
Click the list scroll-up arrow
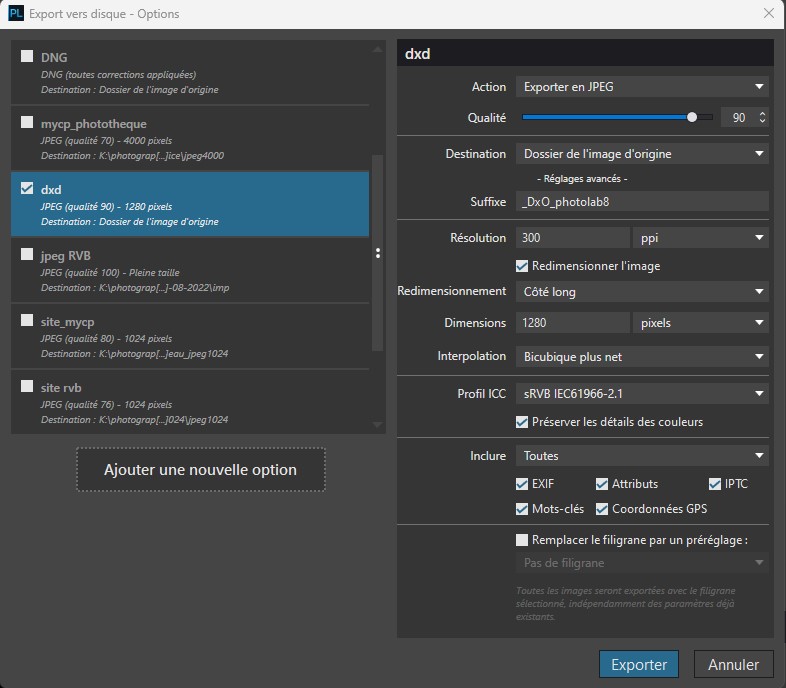[378, 50]
